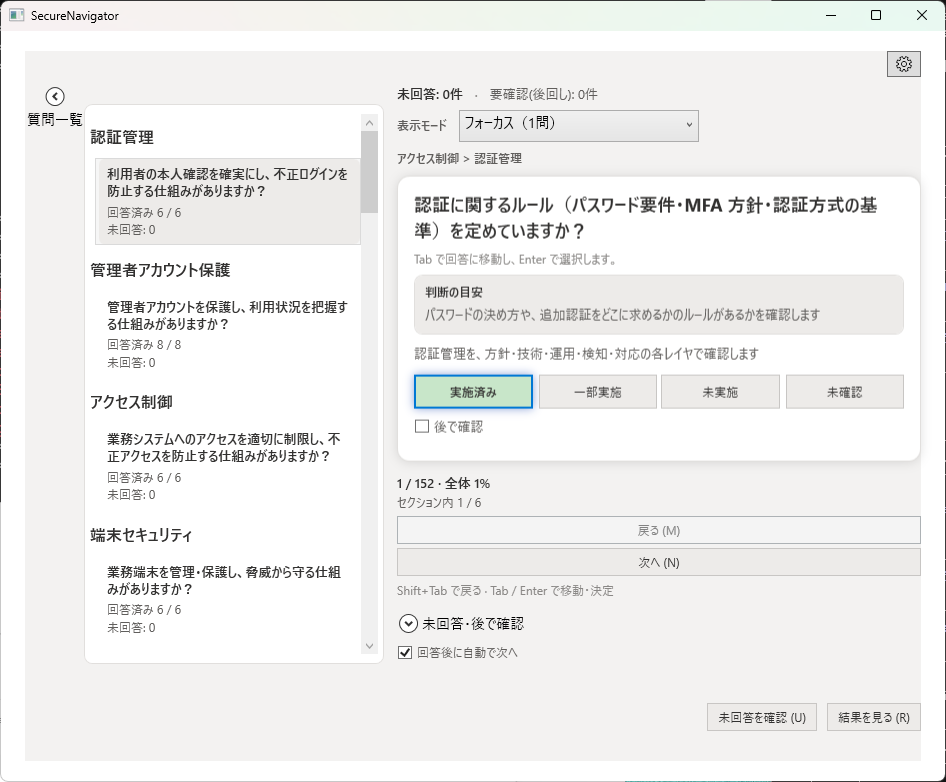The height and width of the screenshot is (782, 946).
Task: Open results via 結果を見る (R)
Action: point(873,717)
